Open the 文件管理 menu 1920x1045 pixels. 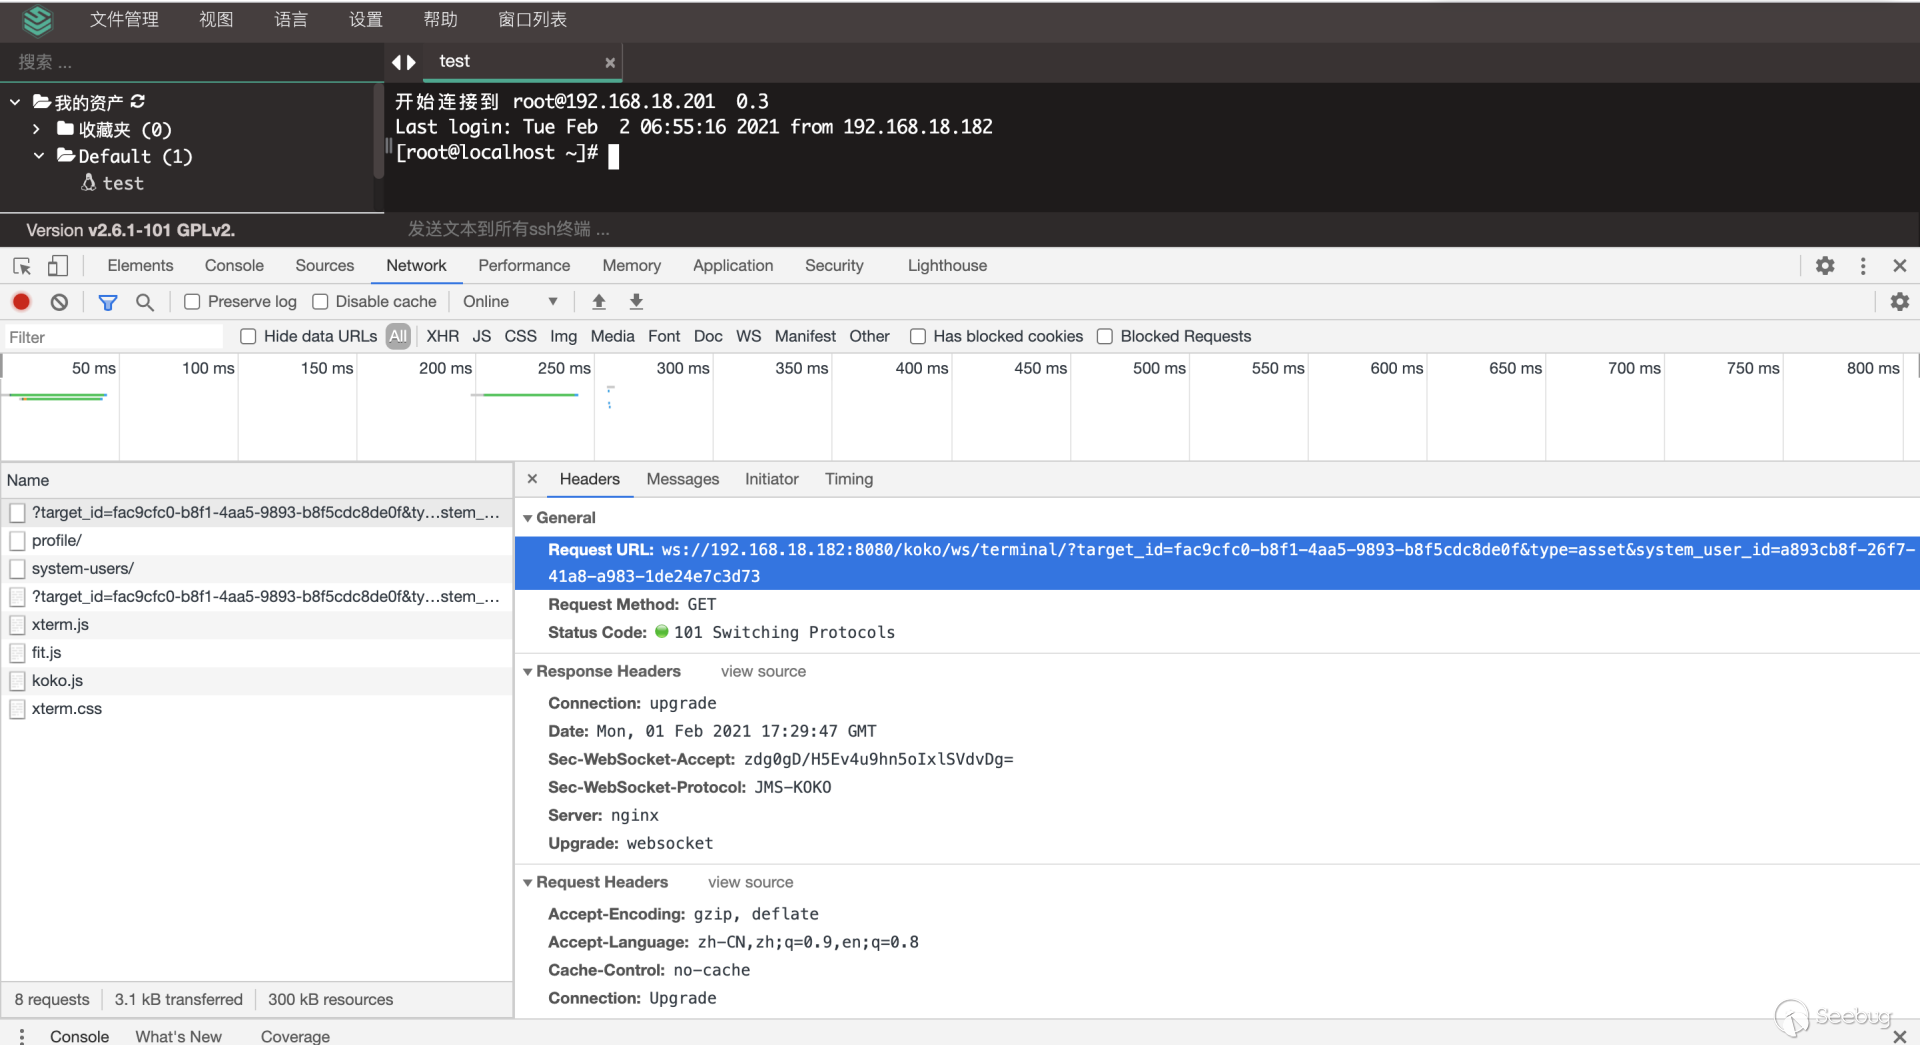(124, 20)
